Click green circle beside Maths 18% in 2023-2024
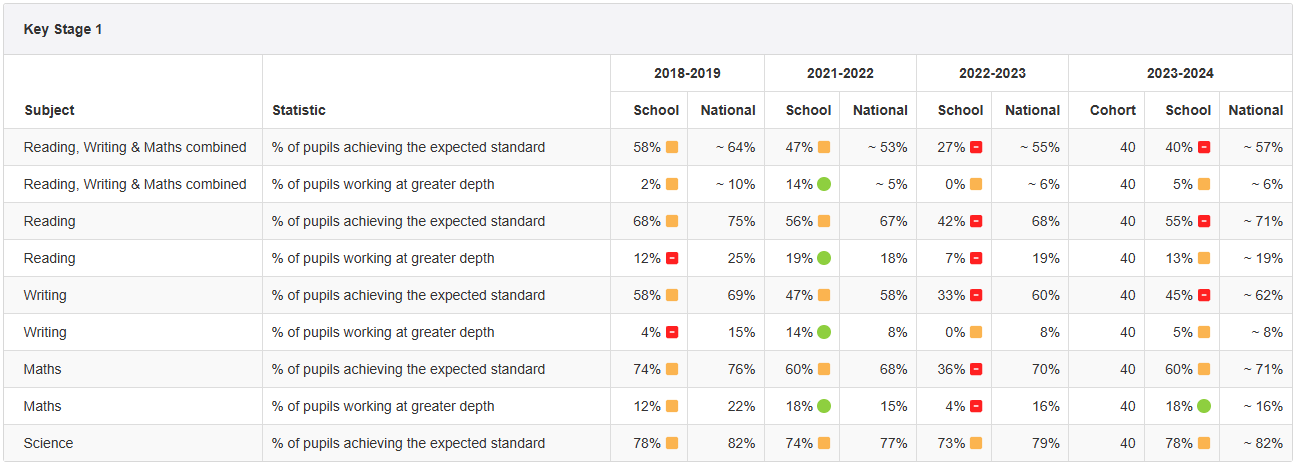 pyautogui.click(x=1204, y=406)
